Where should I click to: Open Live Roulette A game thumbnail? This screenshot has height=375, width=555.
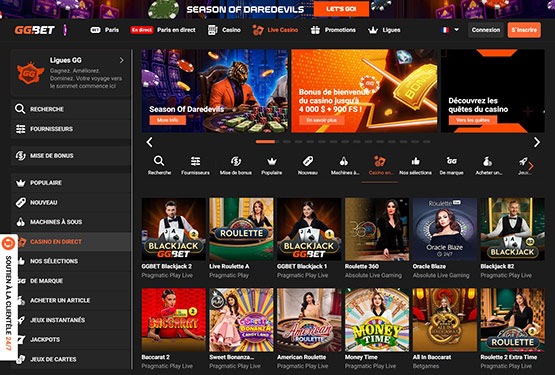[x=241, y=229]
